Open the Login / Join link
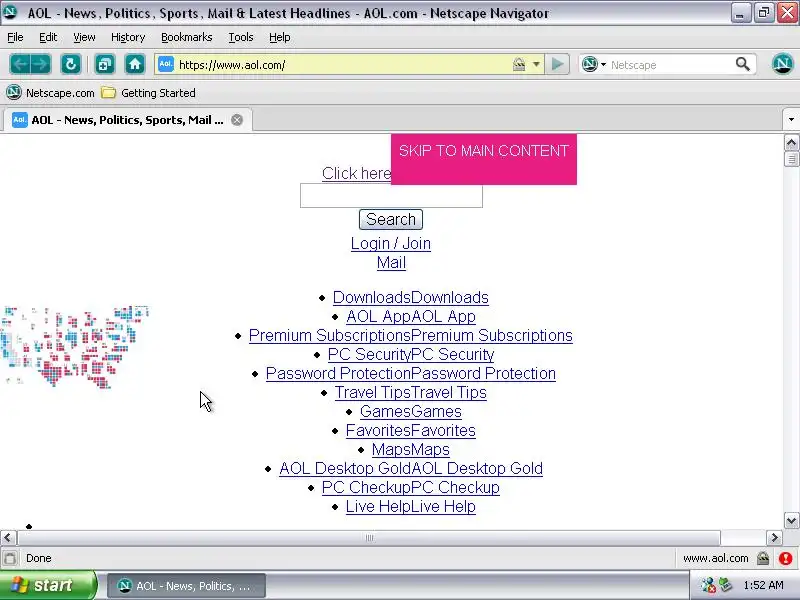 (391, 243)
